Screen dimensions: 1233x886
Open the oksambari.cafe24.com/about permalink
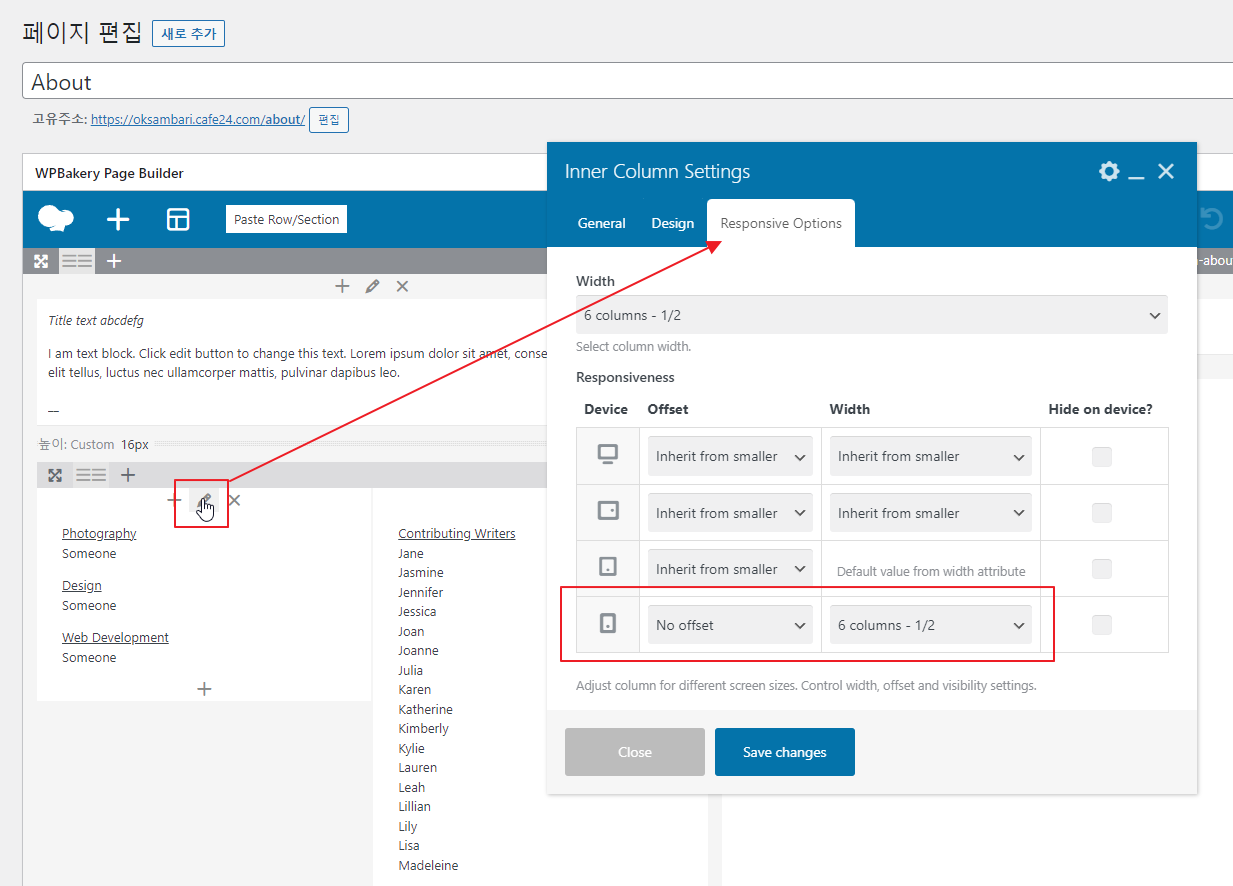[198, 119]
